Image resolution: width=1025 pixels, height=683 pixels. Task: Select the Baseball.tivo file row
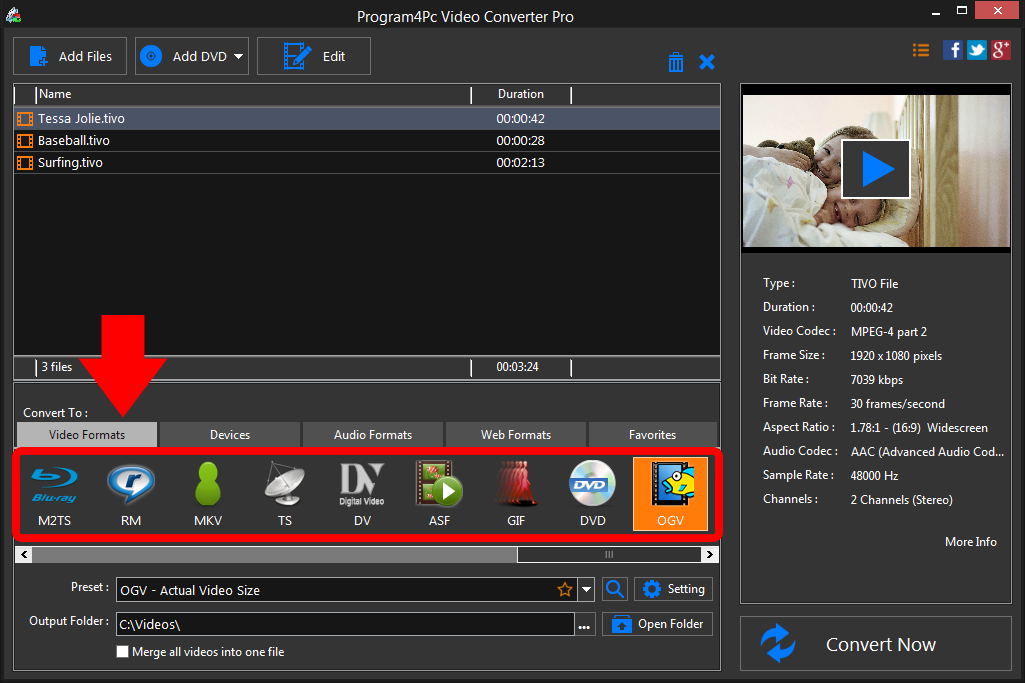point(367,141)
